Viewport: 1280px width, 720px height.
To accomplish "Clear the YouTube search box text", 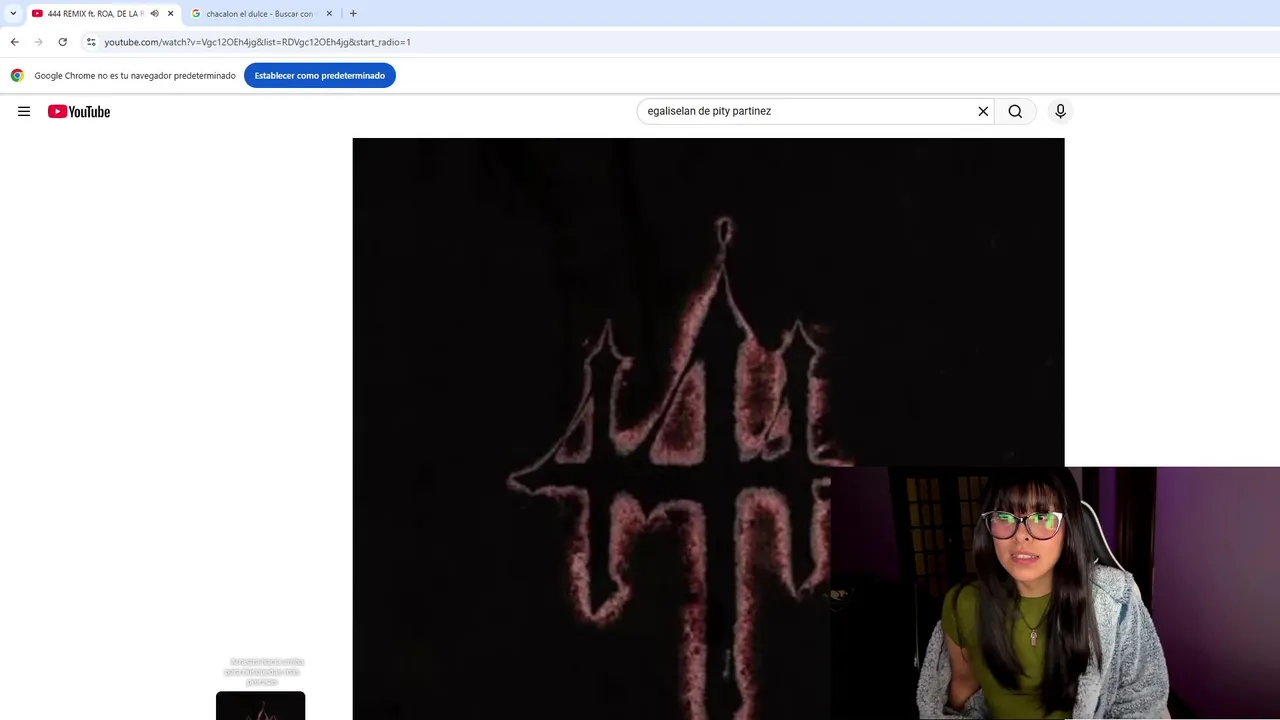I will tap(983, 111).
